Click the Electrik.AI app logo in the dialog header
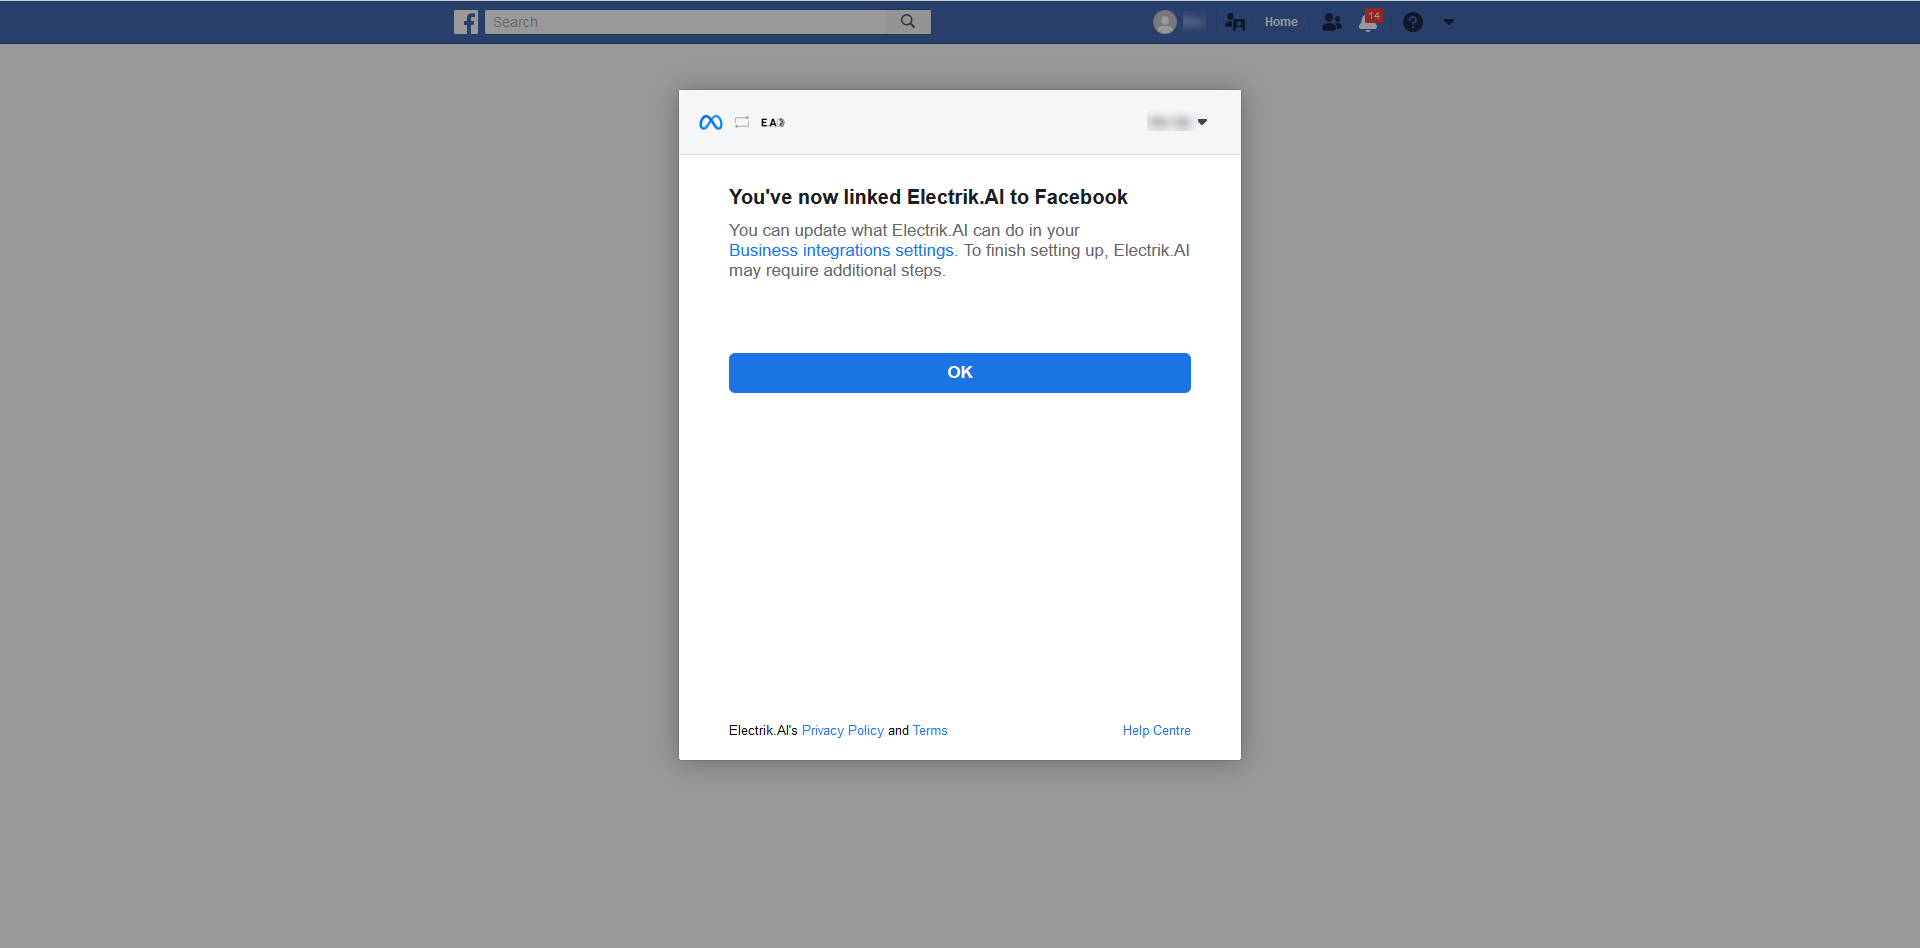This screenshot has width=1920, height=948. 773,122
